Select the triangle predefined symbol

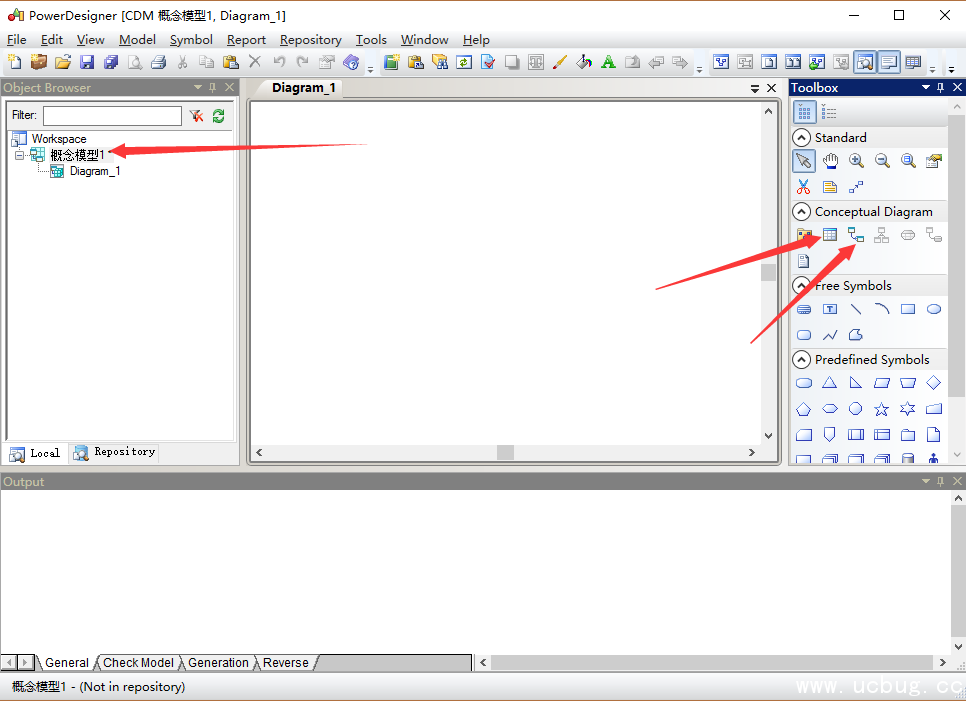click(x=830, y=383)
